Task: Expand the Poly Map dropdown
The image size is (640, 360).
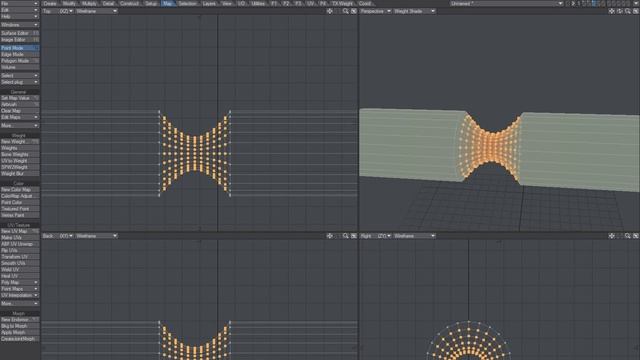Action: coord(20,282)
